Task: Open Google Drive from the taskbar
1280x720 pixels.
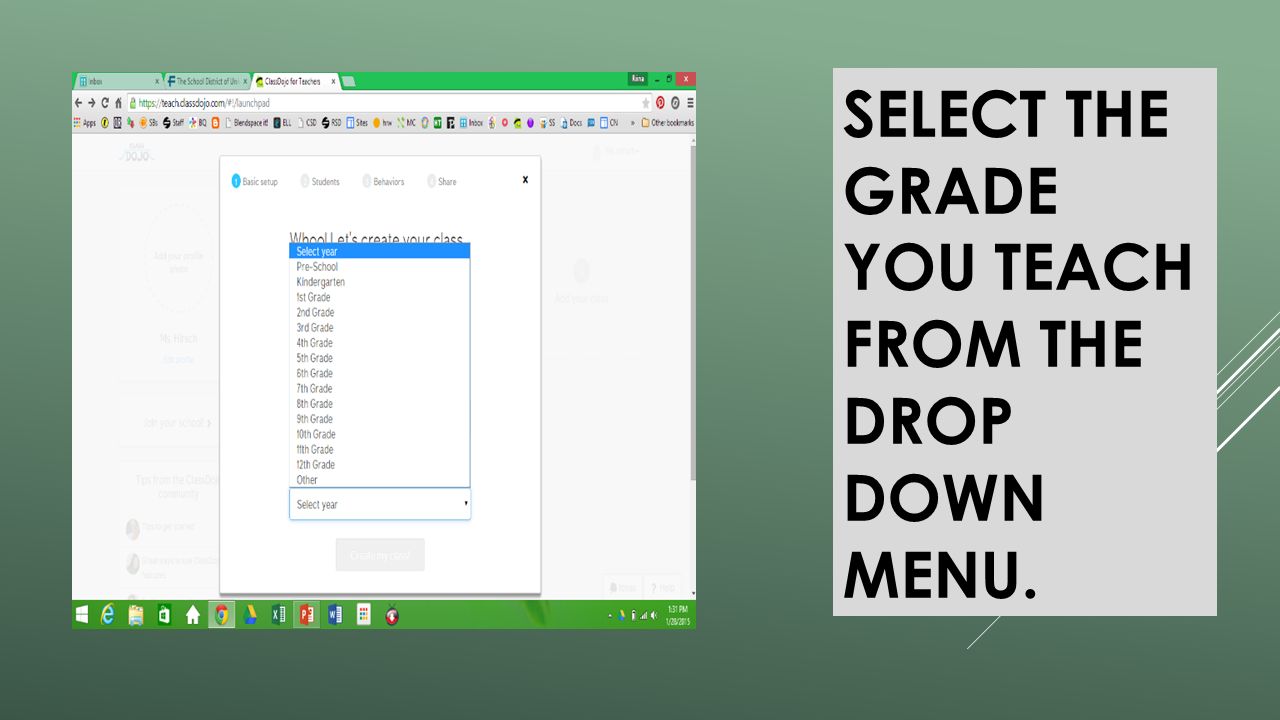Action: 250,615
